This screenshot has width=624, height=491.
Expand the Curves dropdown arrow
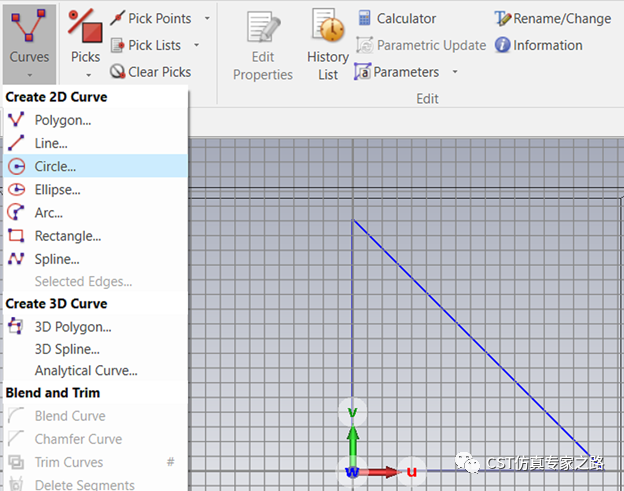coord(29,75)
